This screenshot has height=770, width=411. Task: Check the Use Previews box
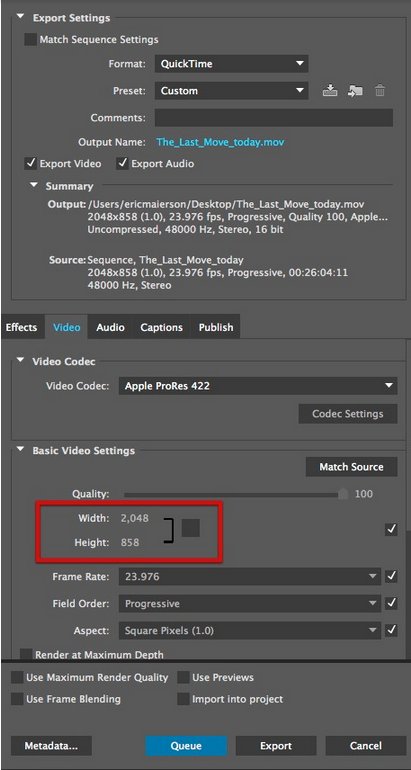click(x=184, y=678)
